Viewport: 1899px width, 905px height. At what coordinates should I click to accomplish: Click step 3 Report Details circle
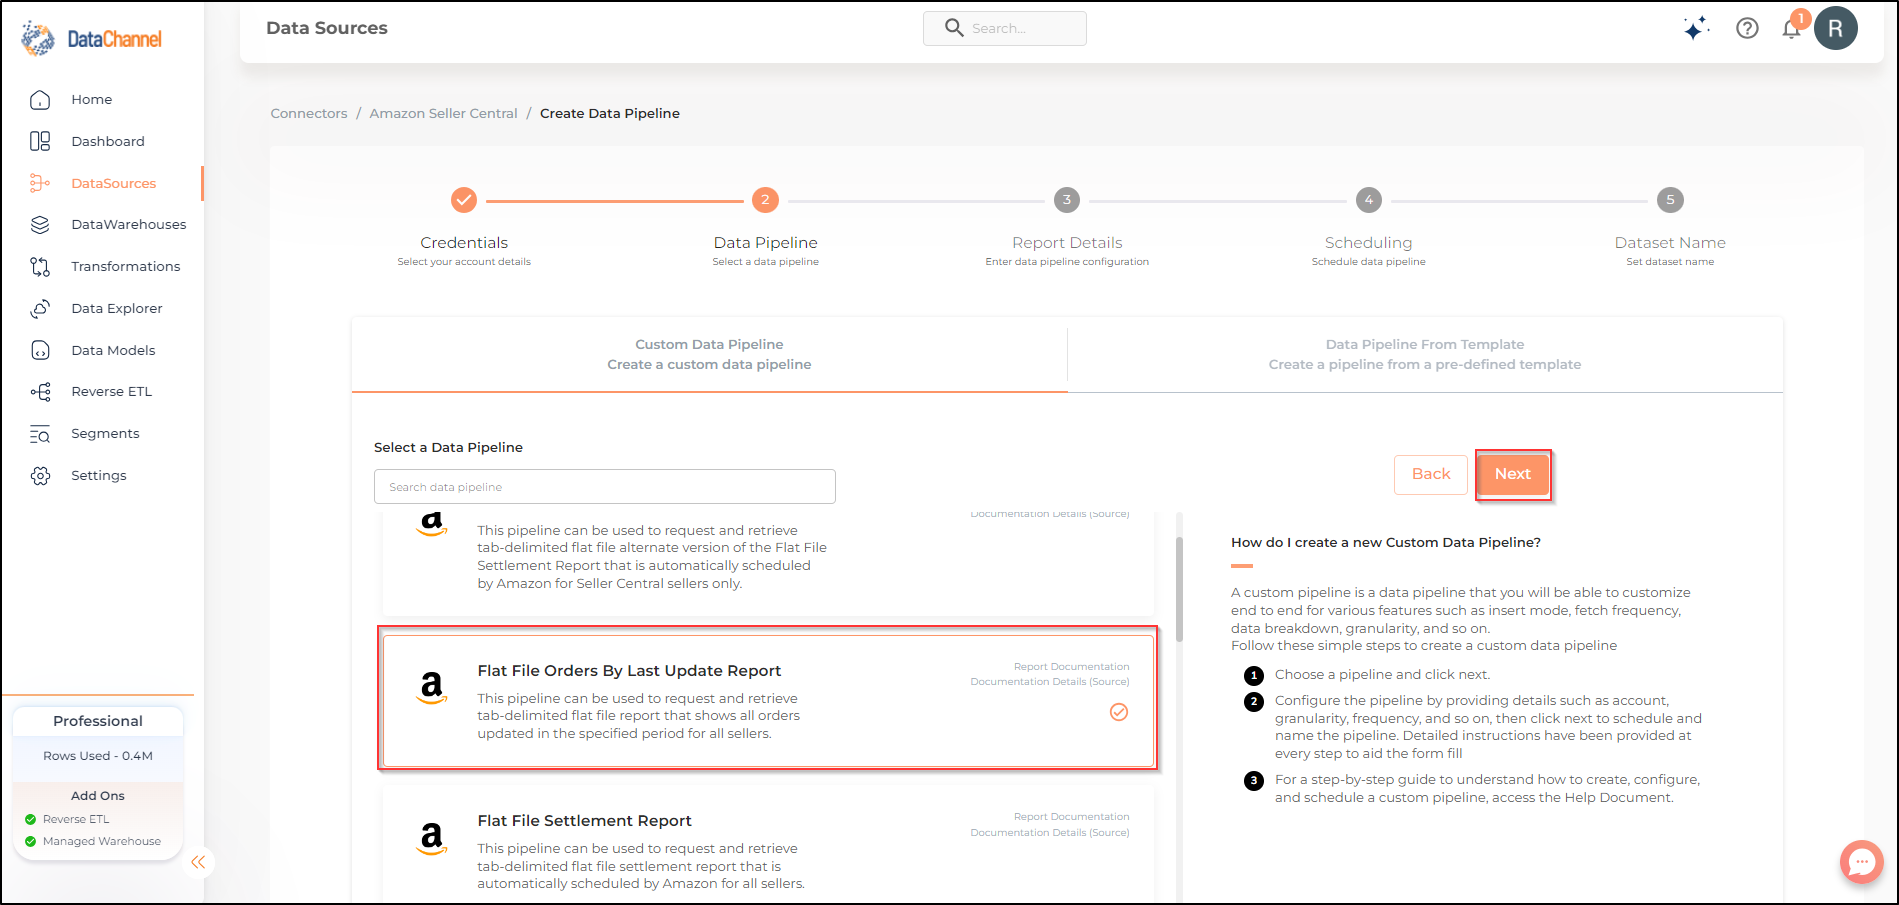click(x=1067, y=200)
